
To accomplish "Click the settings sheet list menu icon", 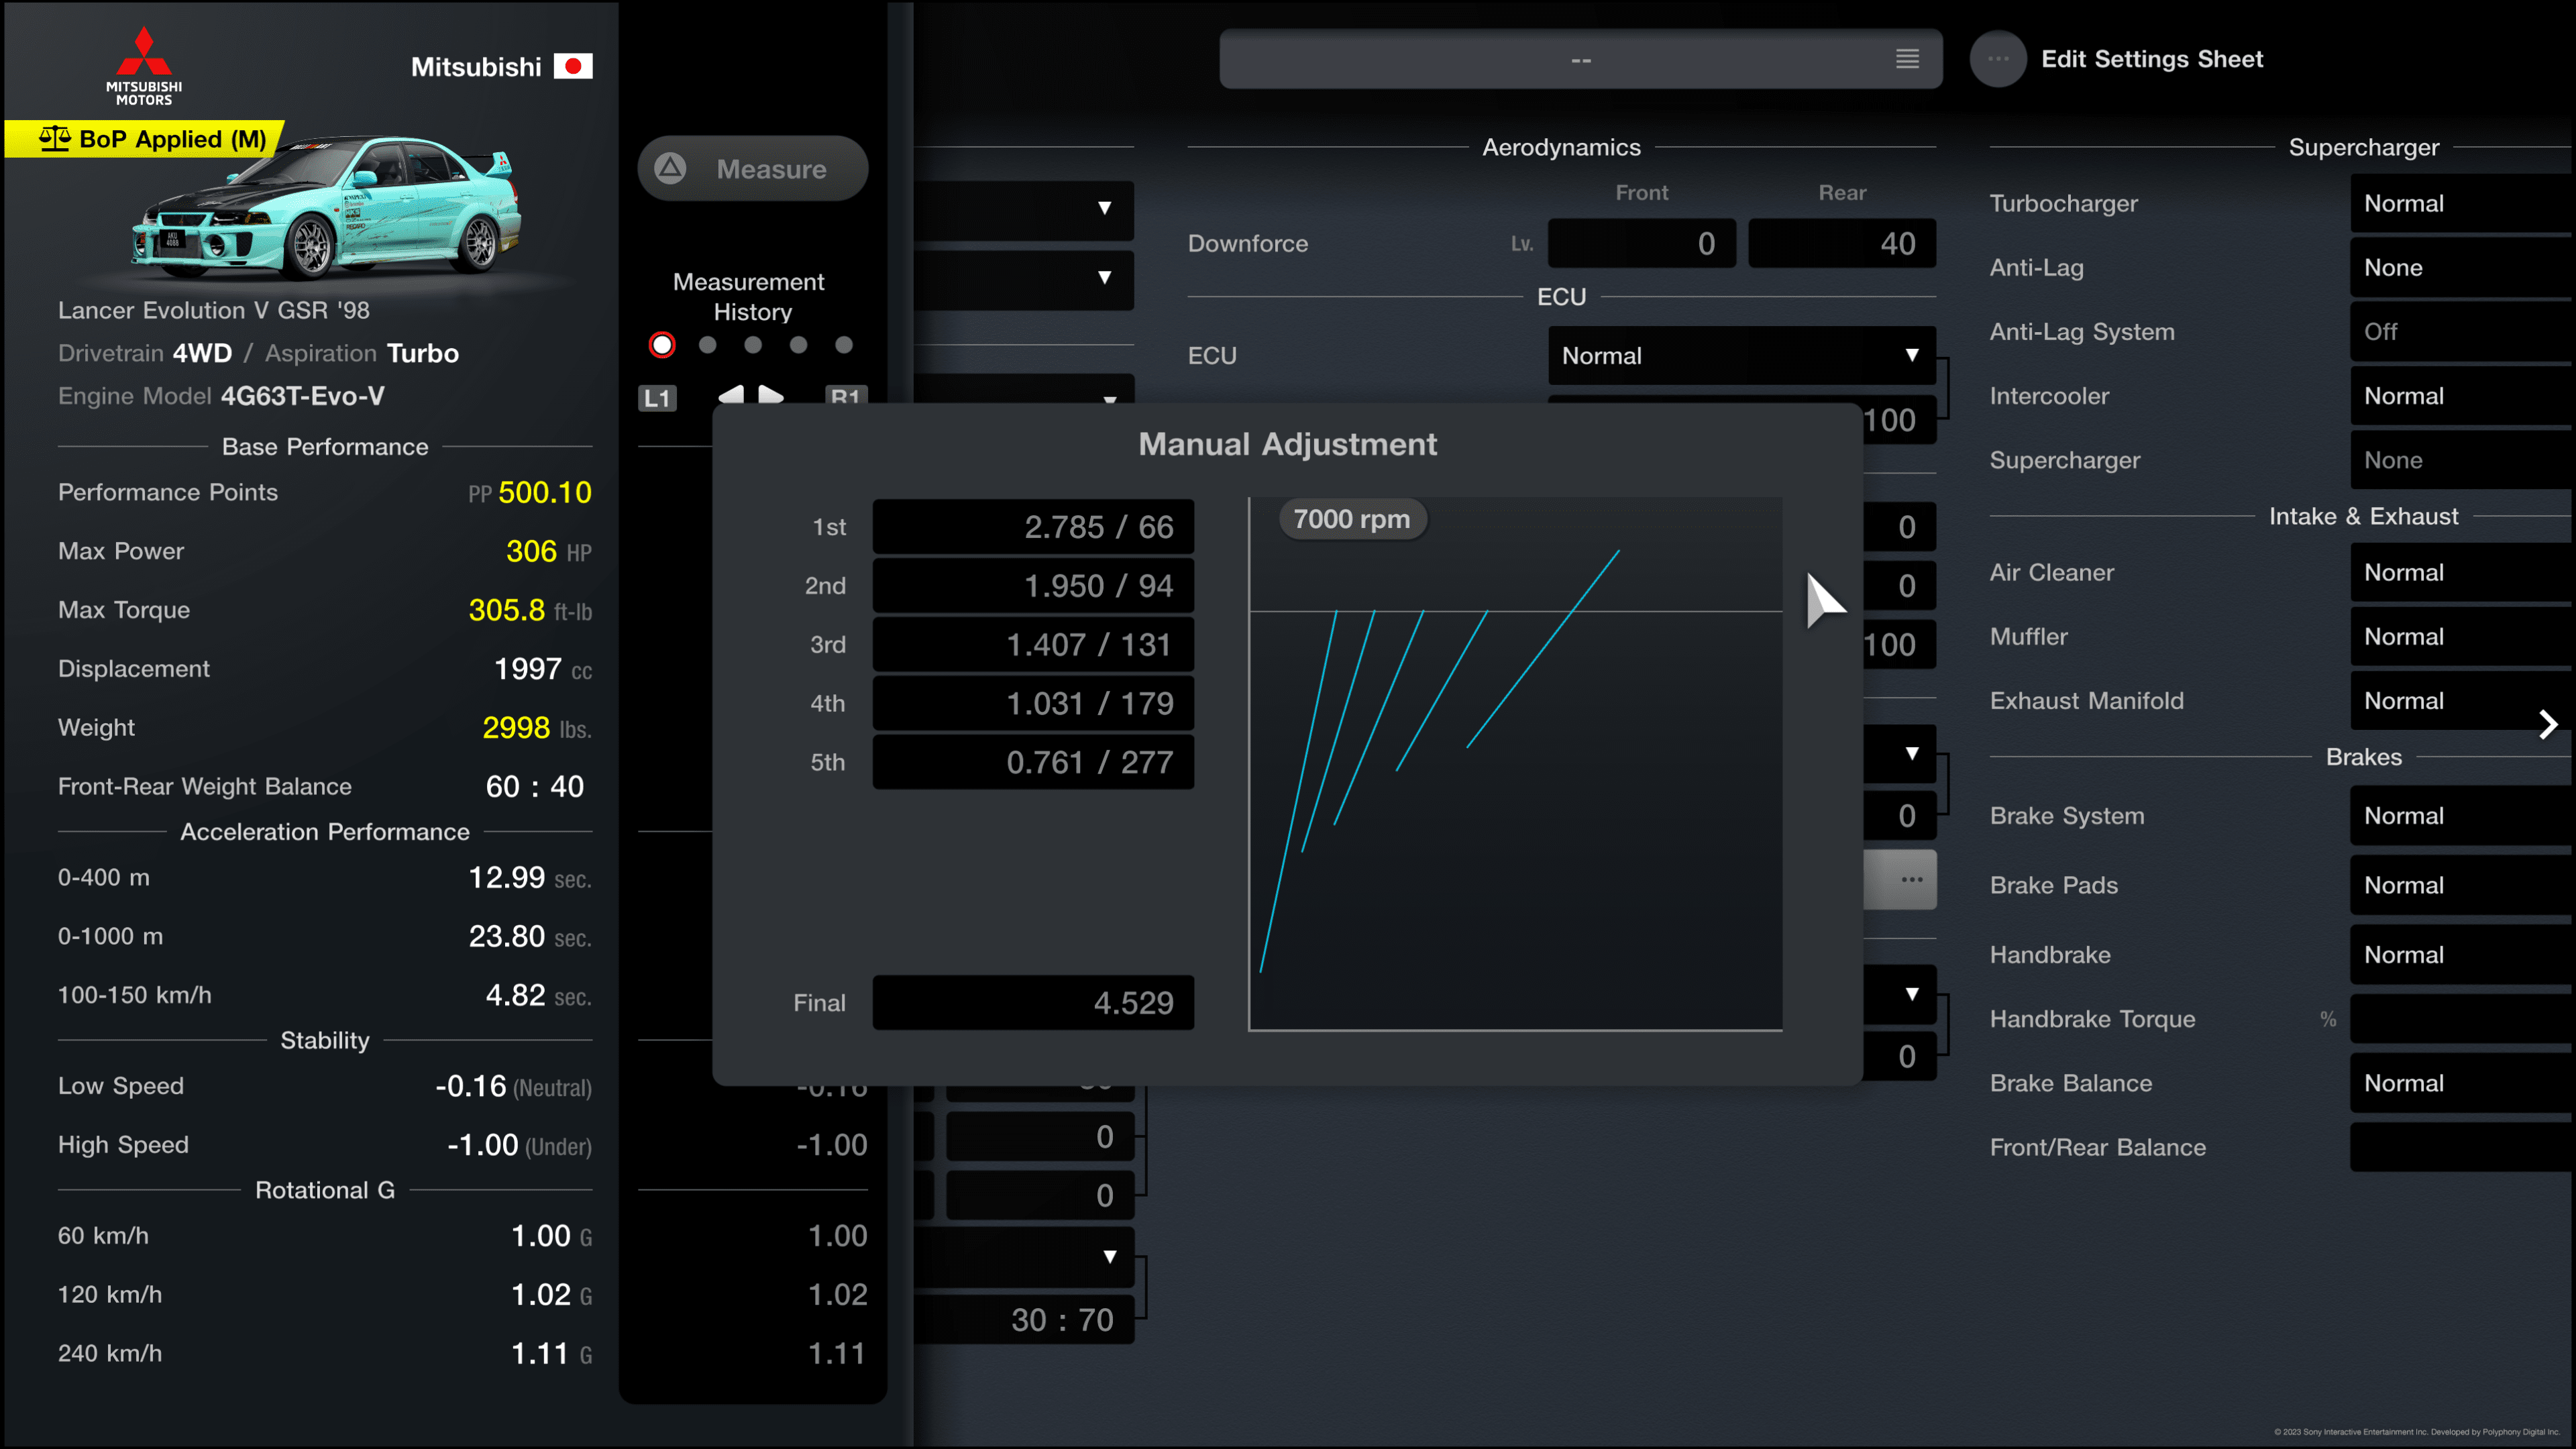I will tap(1907, 59).
